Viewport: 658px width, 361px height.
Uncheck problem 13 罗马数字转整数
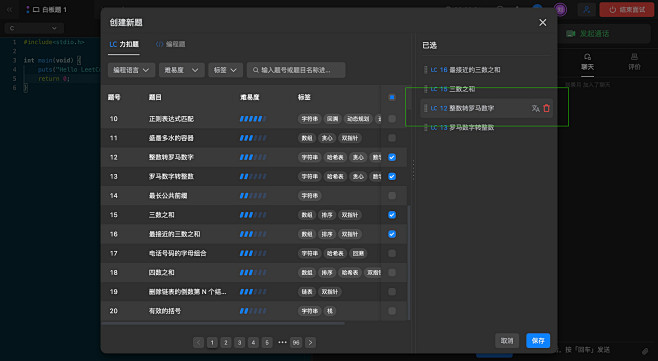[392, 176]
